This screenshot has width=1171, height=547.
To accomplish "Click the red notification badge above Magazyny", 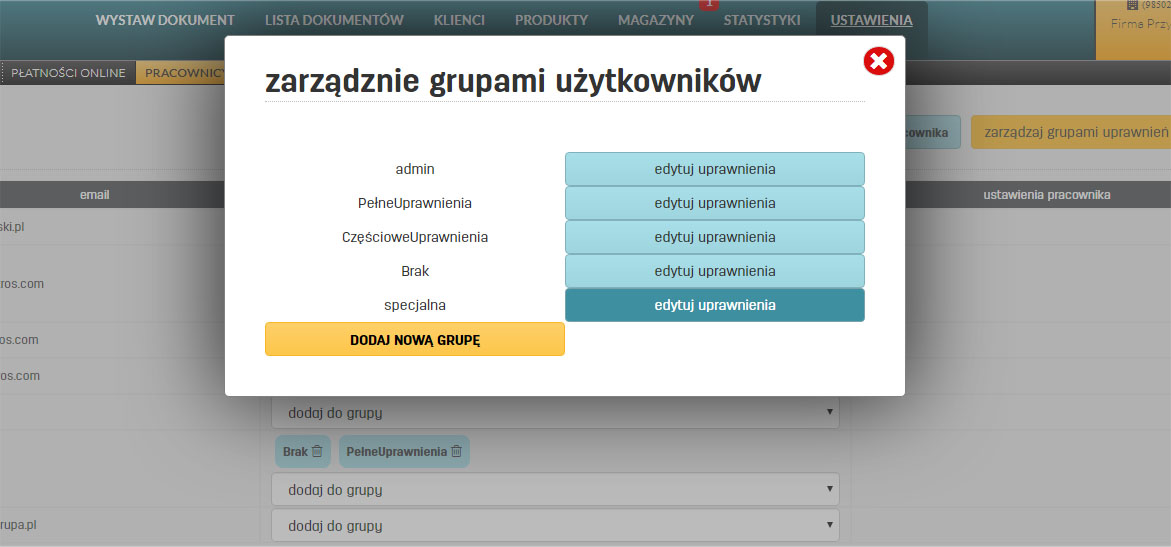I will pyautogui.click(x=709, y=4).
